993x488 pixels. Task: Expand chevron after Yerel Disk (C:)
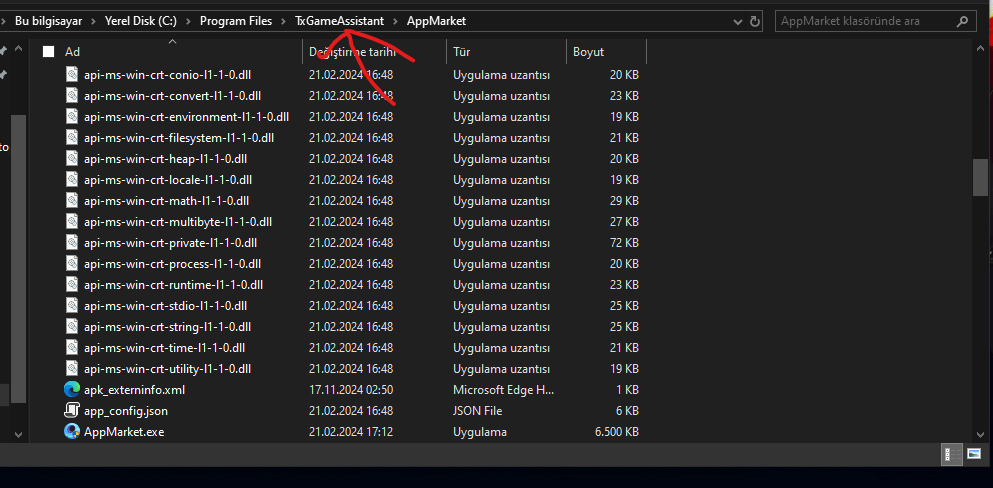pyautogui.click(x=189, y=22)
